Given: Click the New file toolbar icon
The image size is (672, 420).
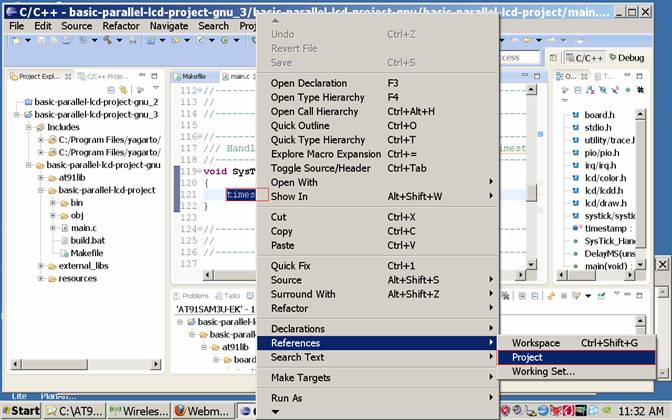Looking at the screenshot, I should click(x=16, y=40).
